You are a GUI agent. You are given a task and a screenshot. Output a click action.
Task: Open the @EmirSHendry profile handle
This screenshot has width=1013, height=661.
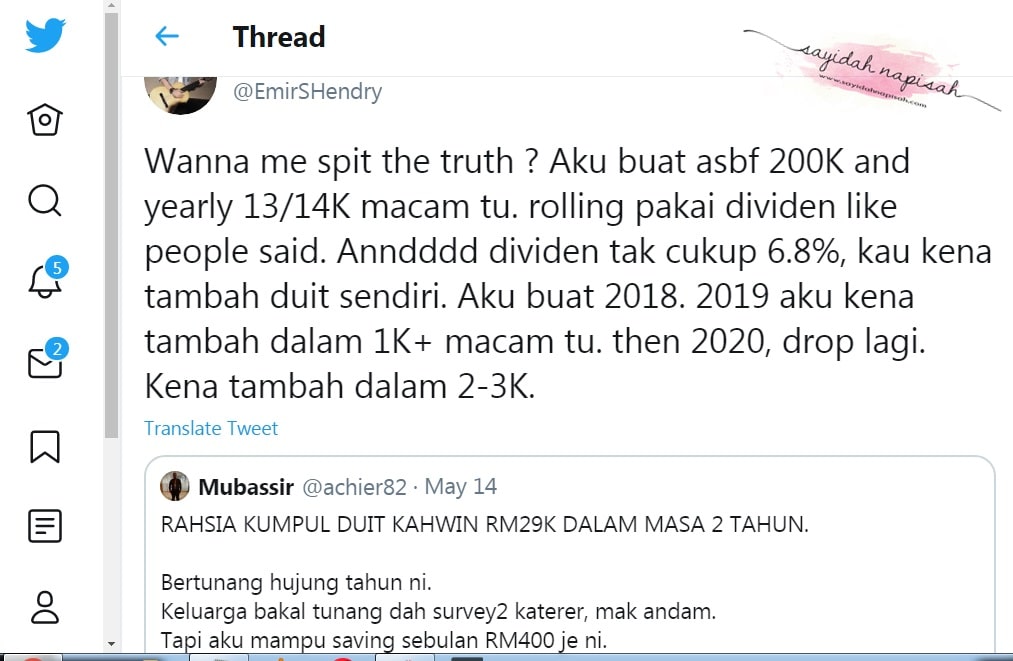[x=308, y=92]
